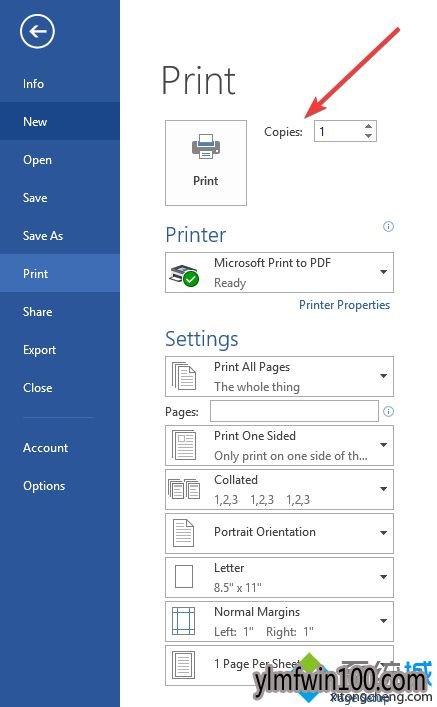Open Options in the sidebar
Image resolution: width=437 pixels, height=707 pixels.
(44, 486)
